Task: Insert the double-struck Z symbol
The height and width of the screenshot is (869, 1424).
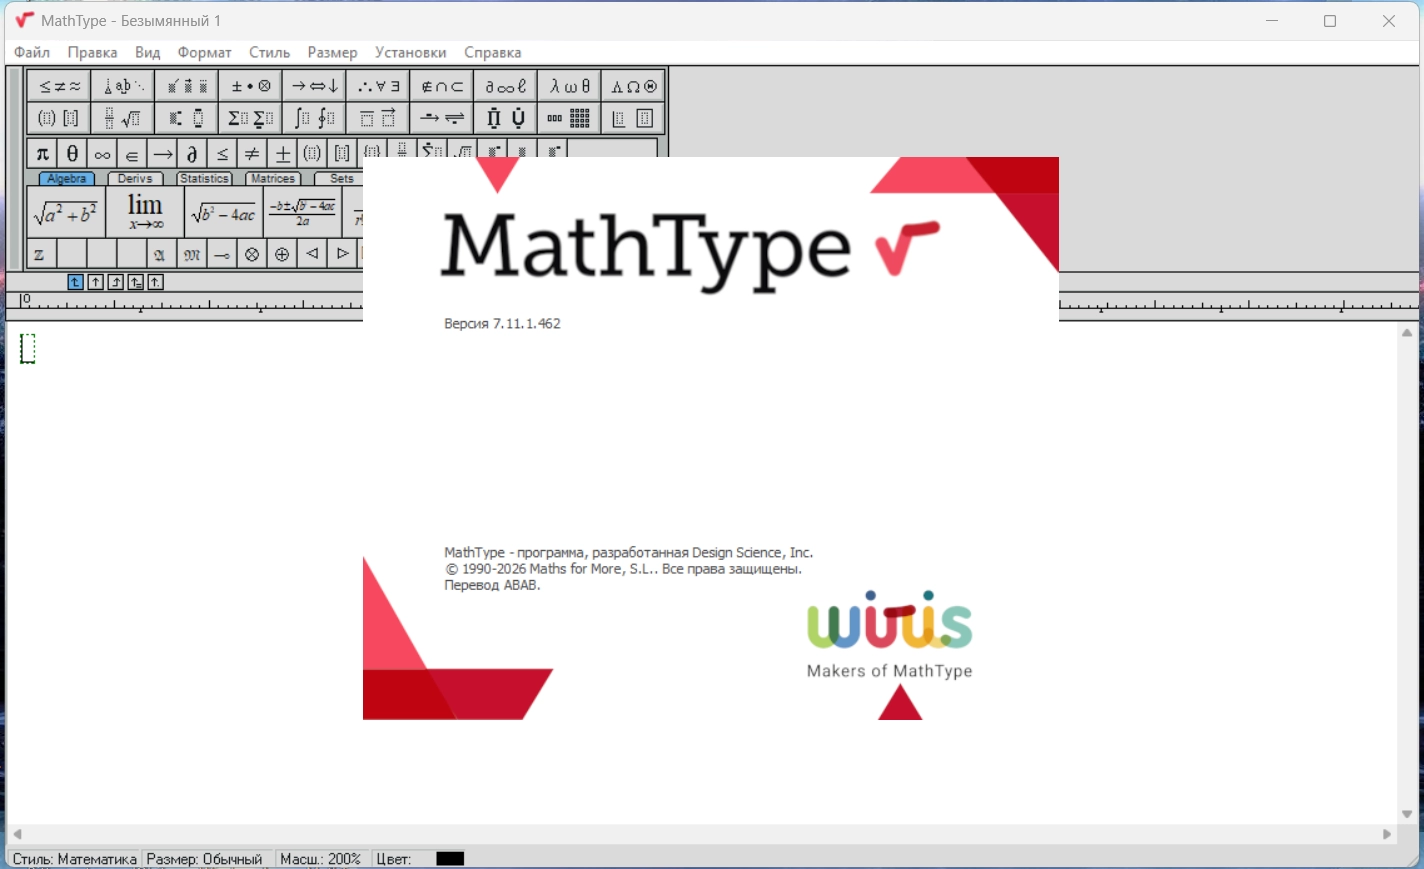Action: [x=42, y=254]
